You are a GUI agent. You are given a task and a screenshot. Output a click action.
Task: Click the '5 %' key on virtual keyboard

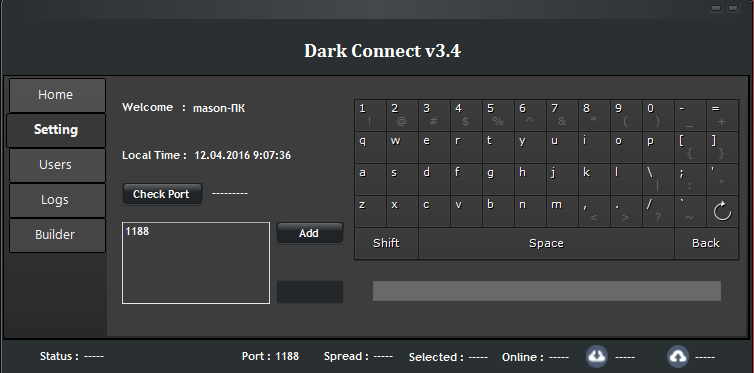pos(498,115)
